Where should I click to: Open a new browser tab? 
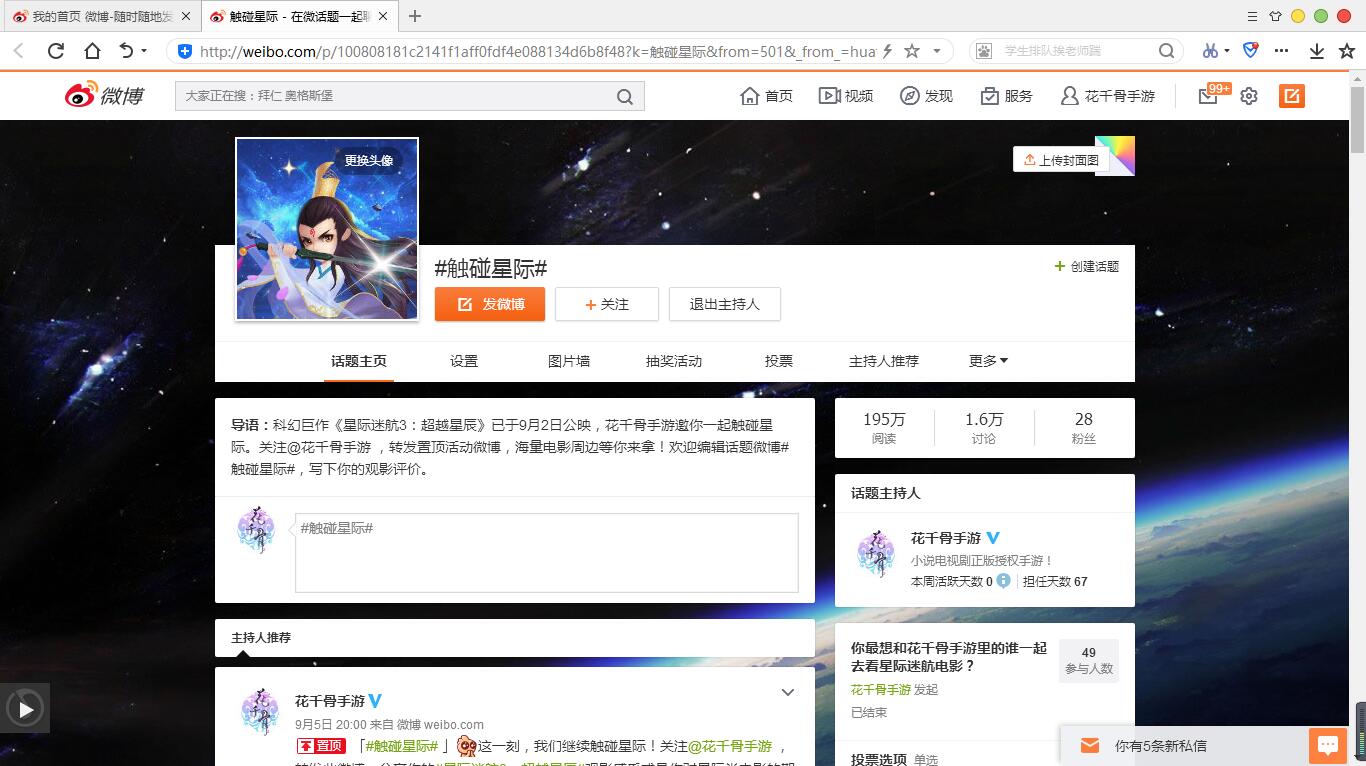click(x=415, y=16)
